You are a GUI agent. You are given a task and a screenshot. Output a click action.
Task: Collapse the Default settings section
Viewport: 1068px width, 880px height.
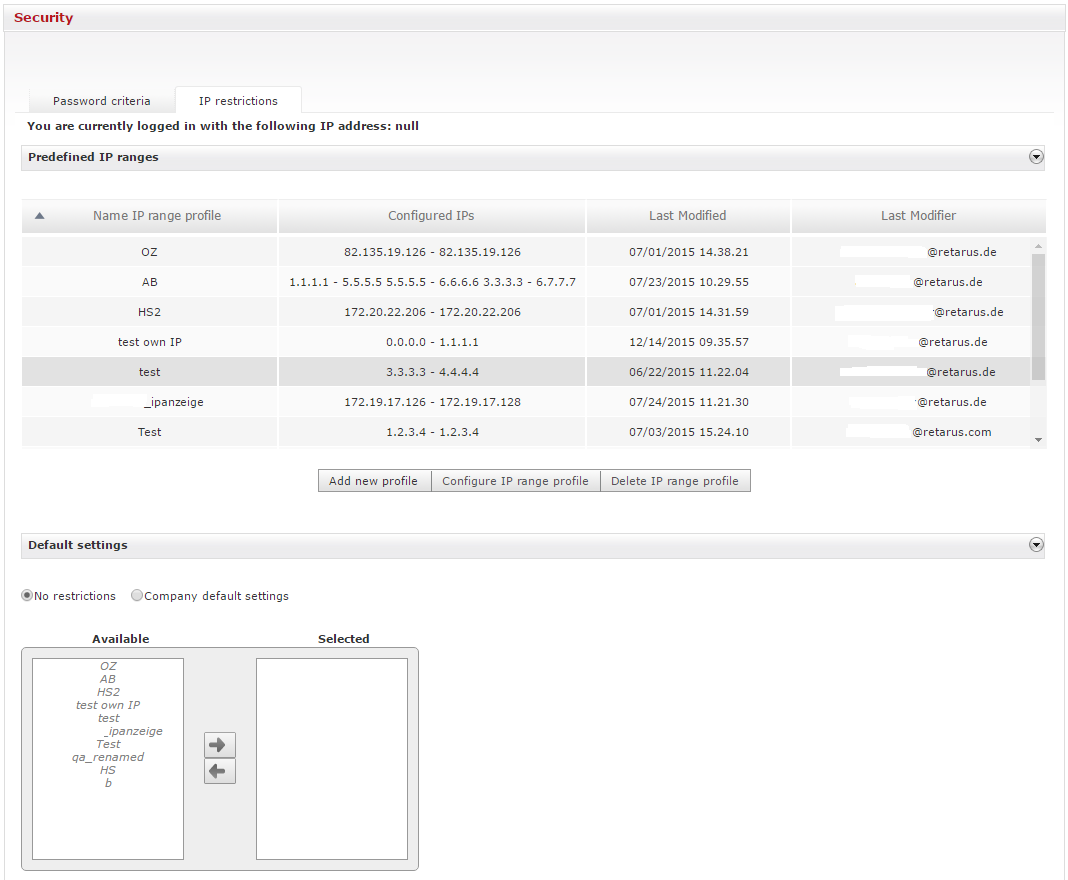pos(1036,545)
